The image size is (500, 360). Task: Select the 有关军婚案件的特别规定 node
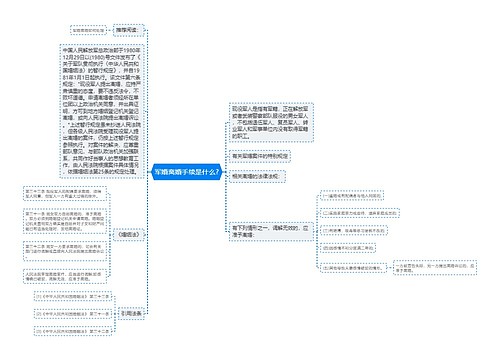click(x=260, y=156)
